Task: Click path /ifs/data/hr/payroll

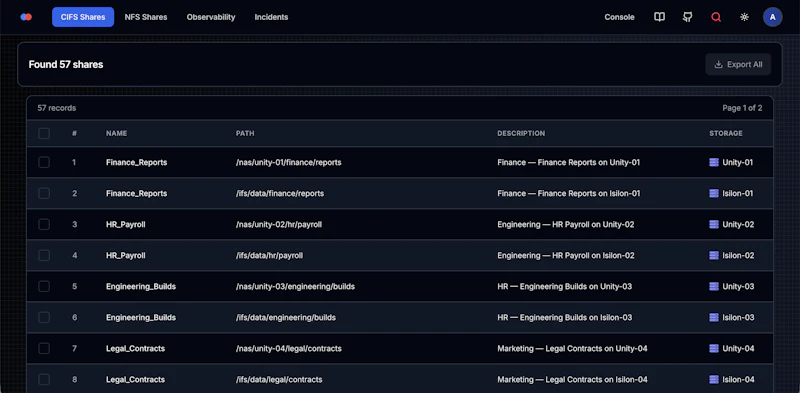Action: click(269, 255)
